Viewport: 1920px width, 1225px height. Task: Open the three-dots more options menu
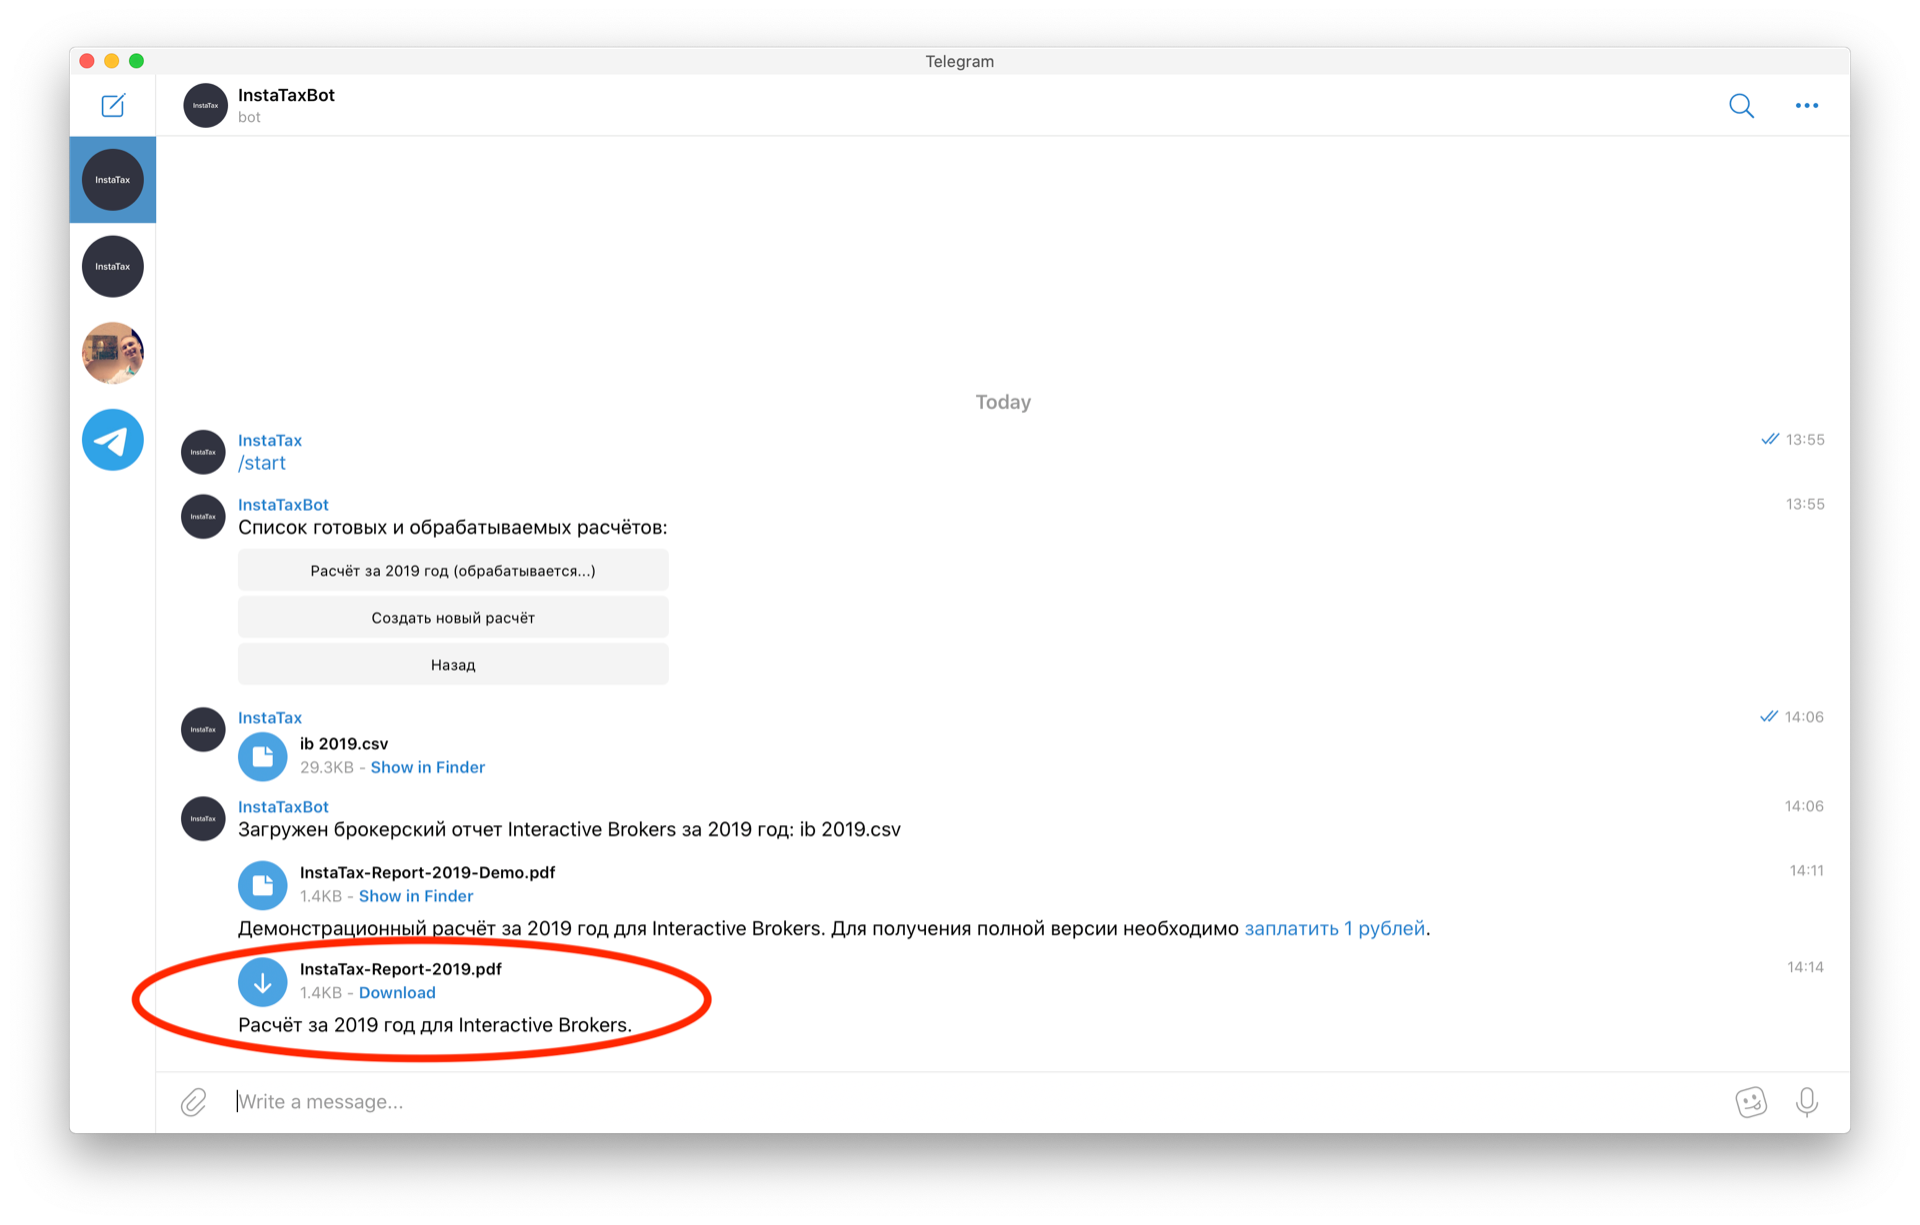tap(1806, 105)
